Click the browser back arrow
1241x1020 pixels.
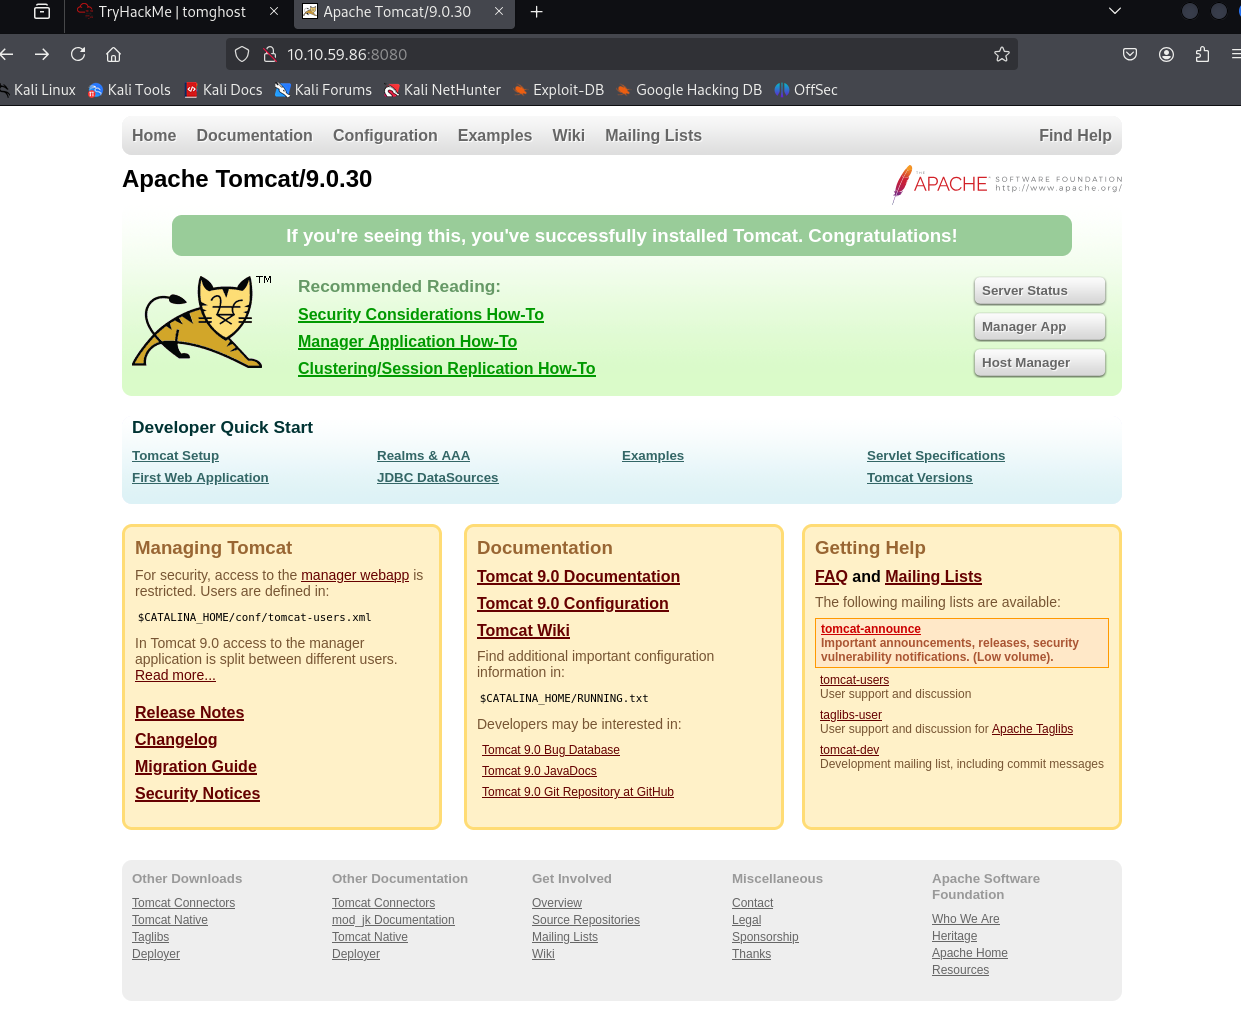pyautogui.click(x=7, y=54)
